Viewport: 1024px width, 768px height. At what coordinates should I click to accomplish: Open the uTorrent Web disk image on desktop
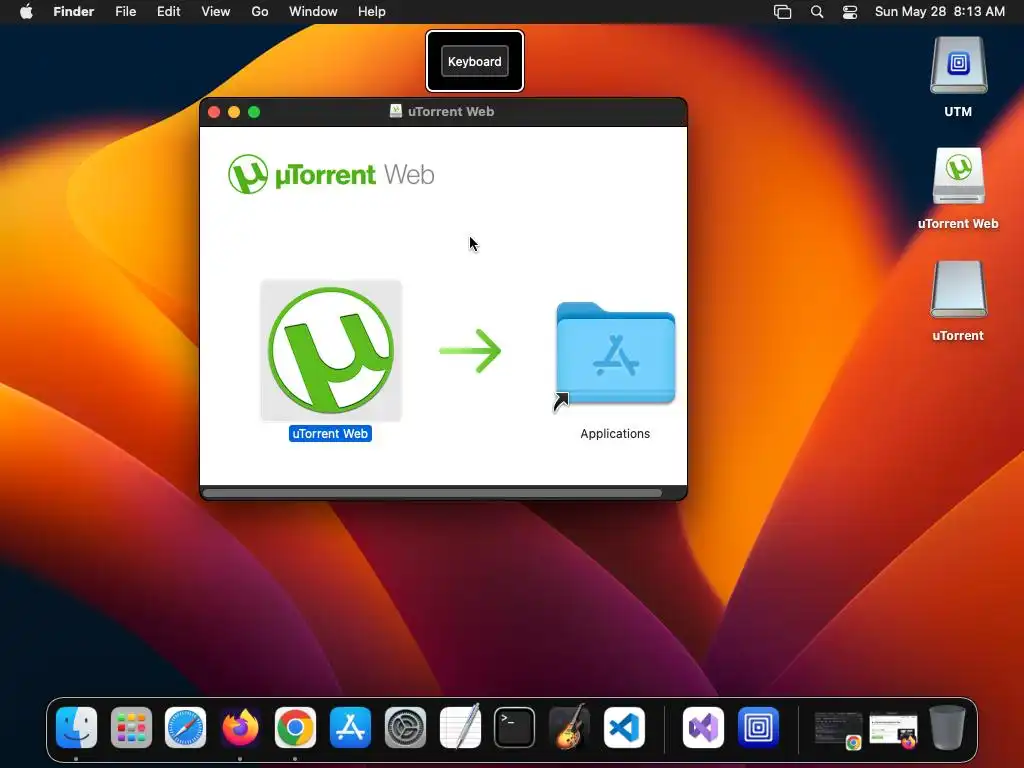click(x=958, y=177)
